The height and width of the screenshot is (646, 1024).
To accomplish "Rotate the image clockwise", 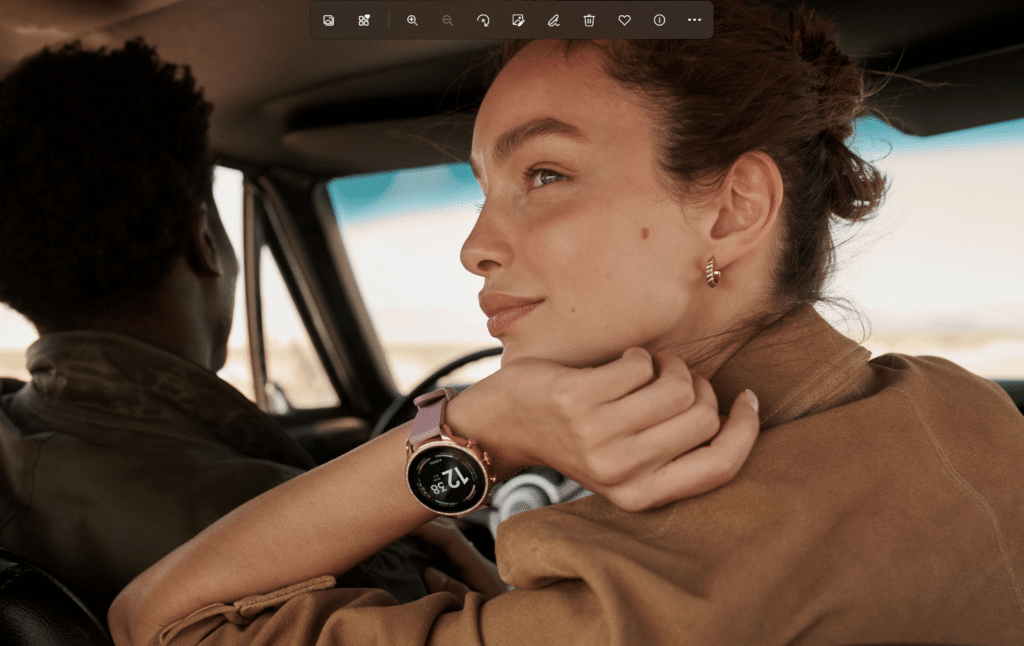I will coord(483,20).
